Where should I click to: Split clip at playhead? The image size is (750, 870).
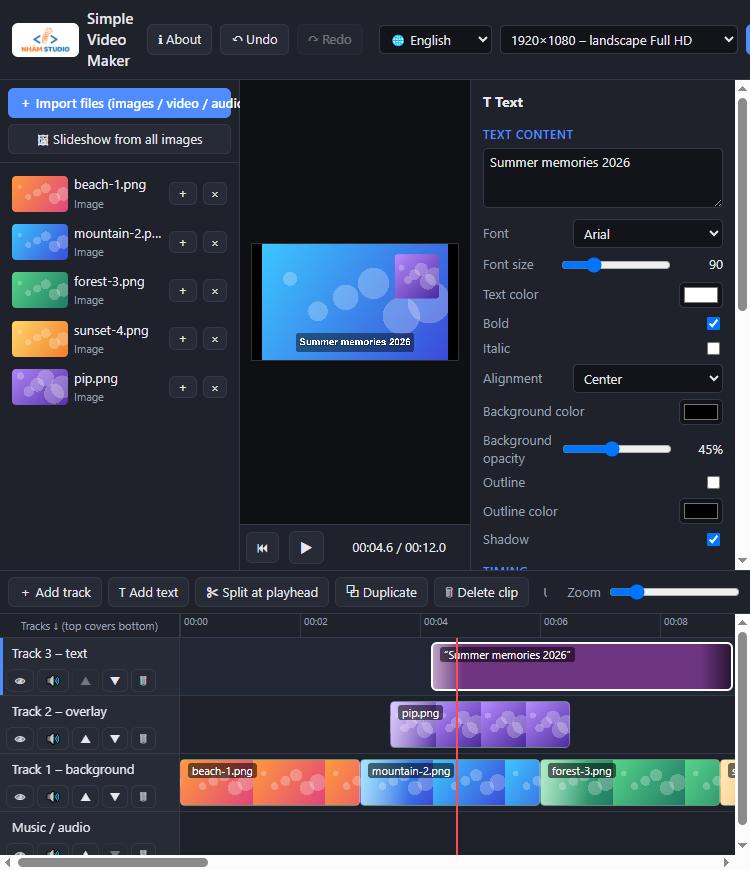(262, 593)
